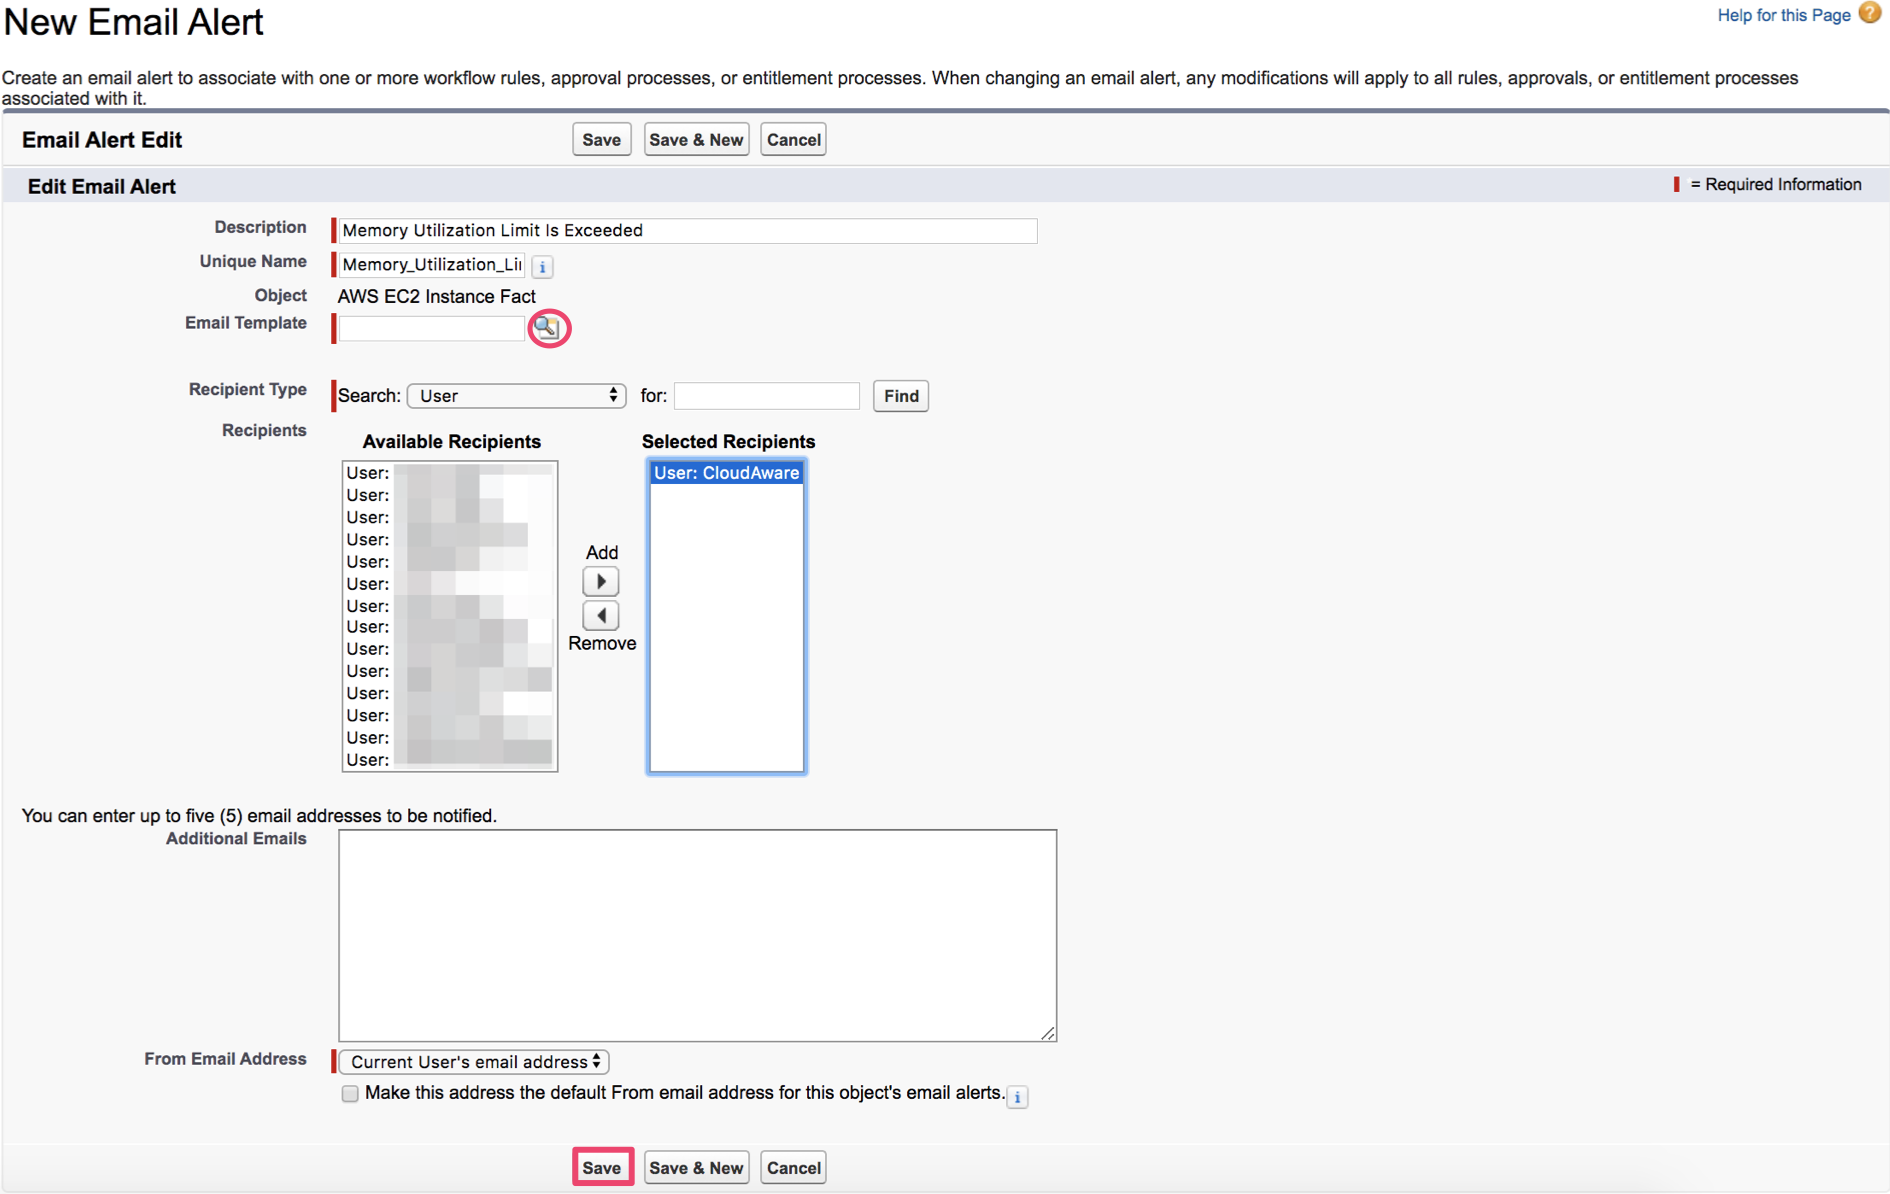Click the help question mark icon
Viewport: 1890px width, 1194px height.
(x=1869, y=14)
